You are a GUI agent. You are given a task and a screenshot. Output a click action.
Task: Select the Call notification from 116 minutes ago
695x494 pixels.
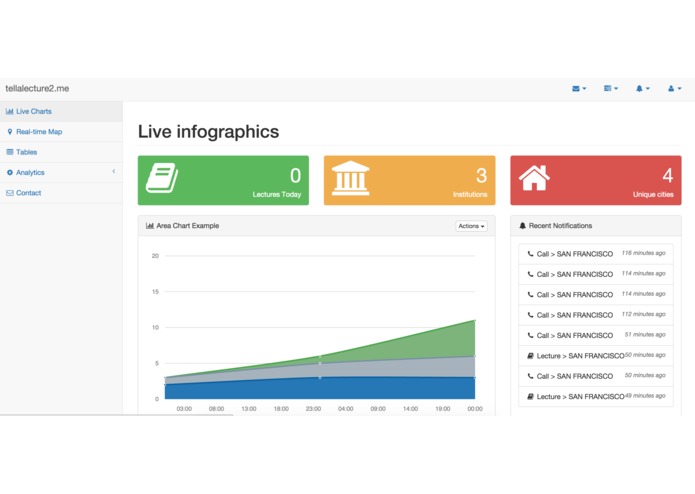click(596, 254)
